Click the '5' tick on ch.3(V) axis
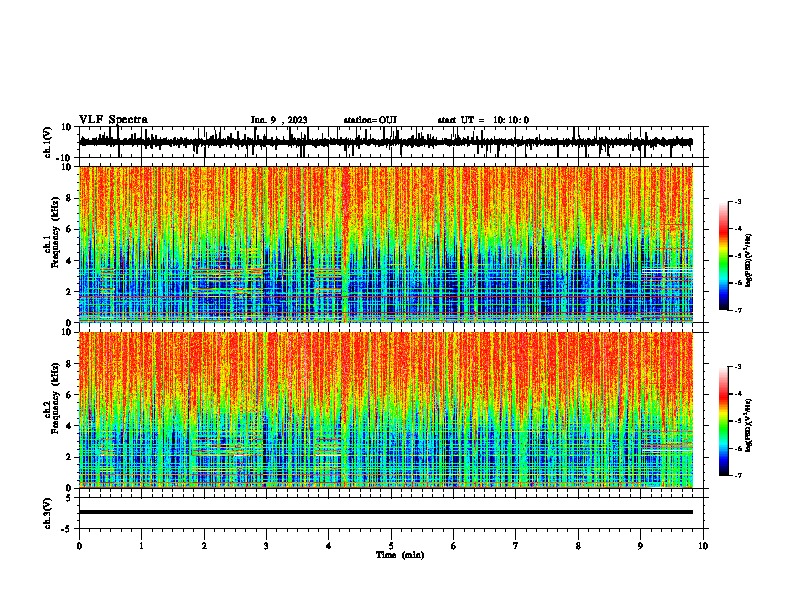This screenshot has width=792, height=612. click(70, 497)
